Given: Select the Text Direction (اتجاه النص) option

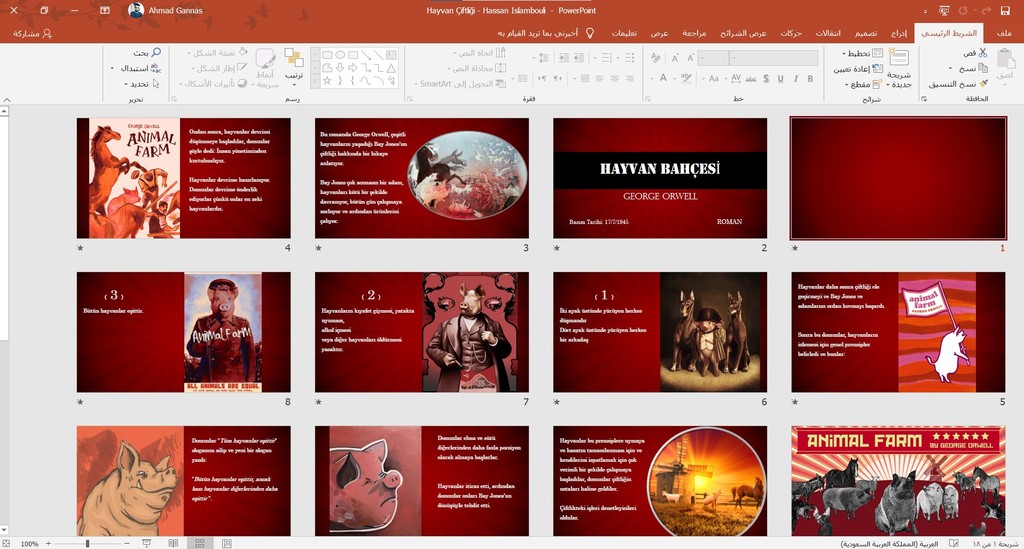Looking at the screenshot, I should 479,53.
